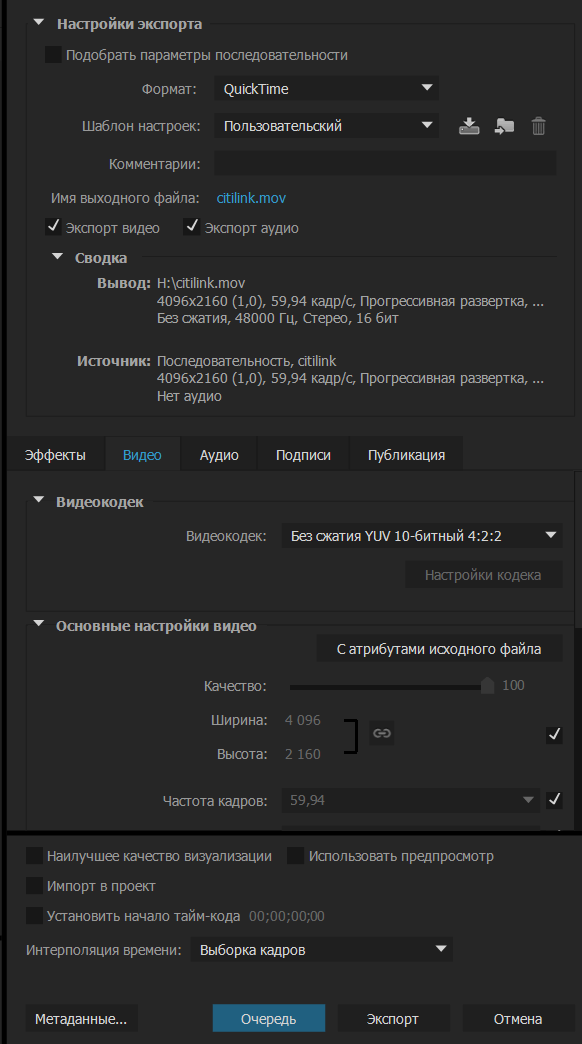
Task: Click the Отмена button
Action: click(x=518, y=1019)
